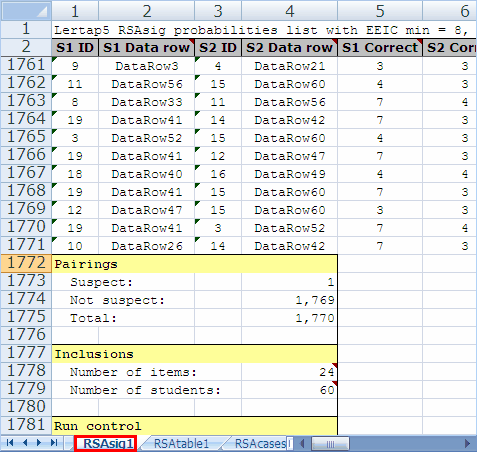
Task: Select DataRow26 cell in row 1771
Action: point(147,246)
